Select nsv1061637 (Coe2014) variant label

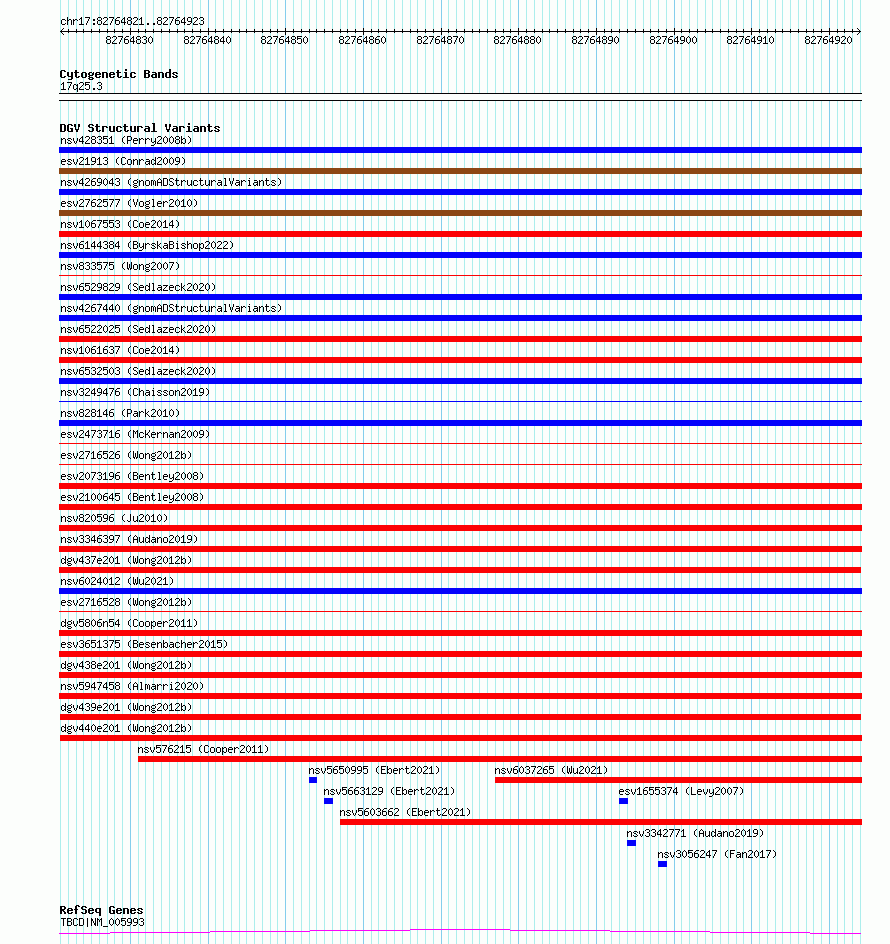click(x=120, y=350)
